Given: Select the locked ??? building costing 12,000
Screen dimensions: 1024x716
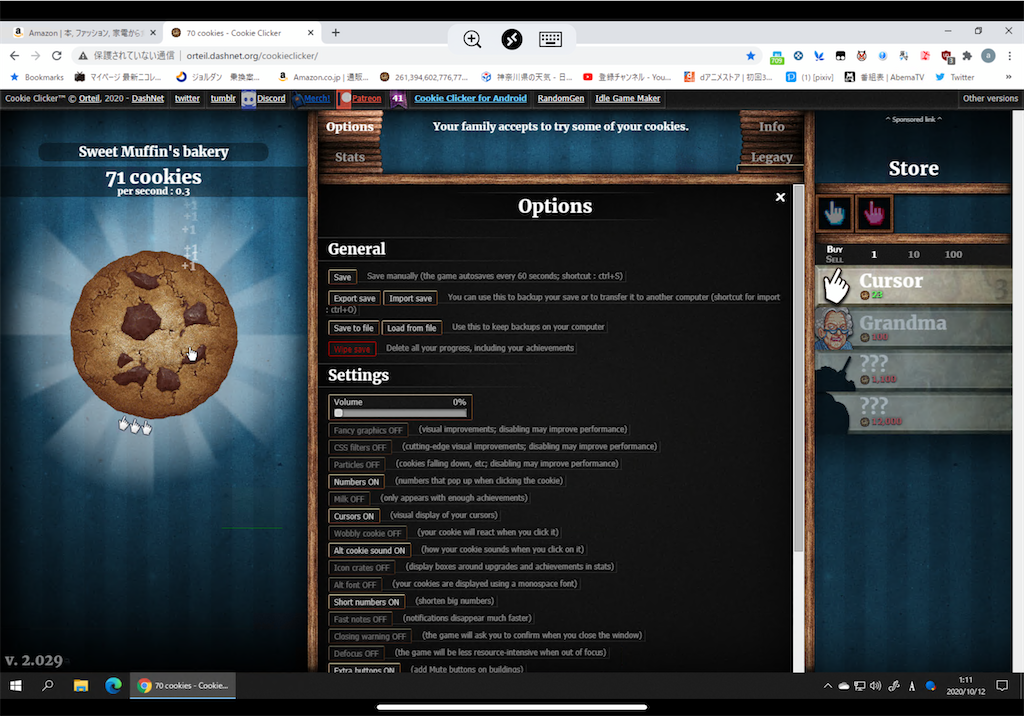Looking at the screenshot, I should (x=914, y=412).
